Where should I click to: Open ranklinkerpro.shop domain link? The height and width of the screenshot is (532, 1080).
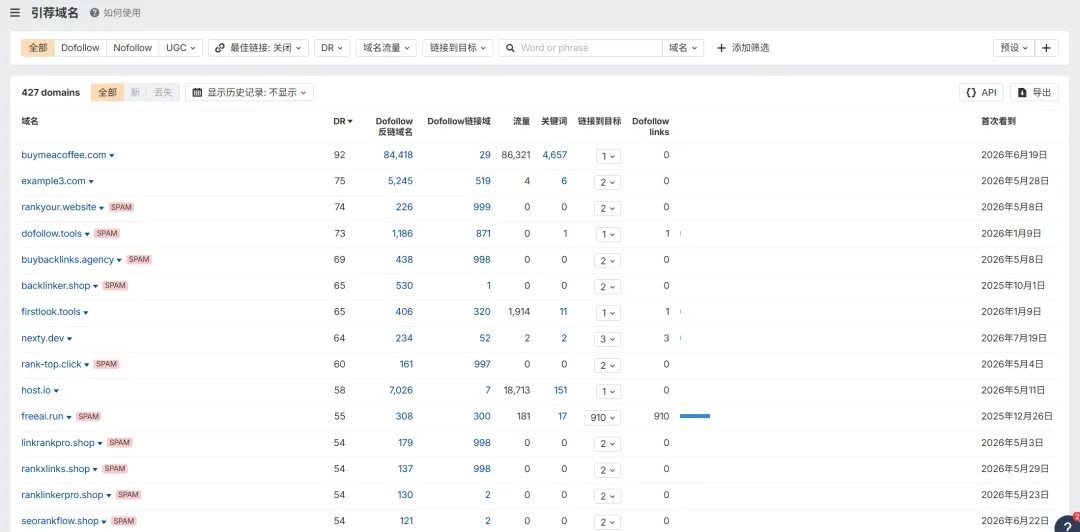62,495
